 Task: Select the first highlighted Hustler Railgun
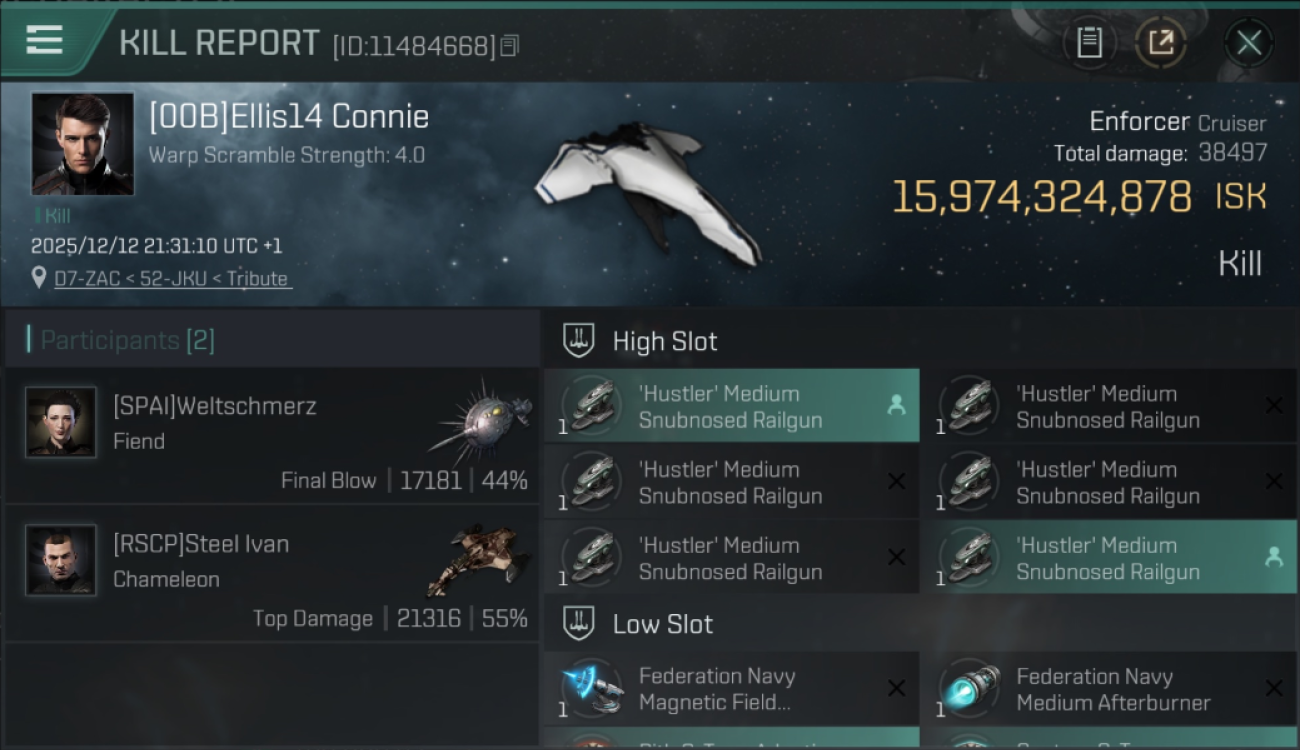coord(731,406)
